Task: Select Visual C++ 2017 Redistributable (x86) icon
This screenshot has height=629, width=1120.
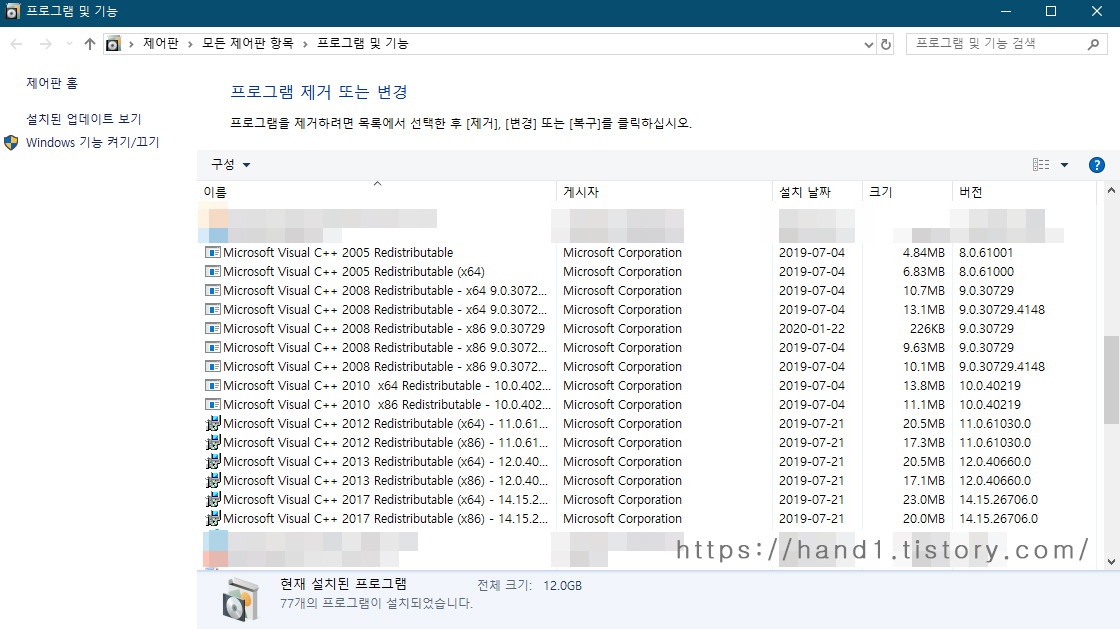Action: tap(213, 519)
